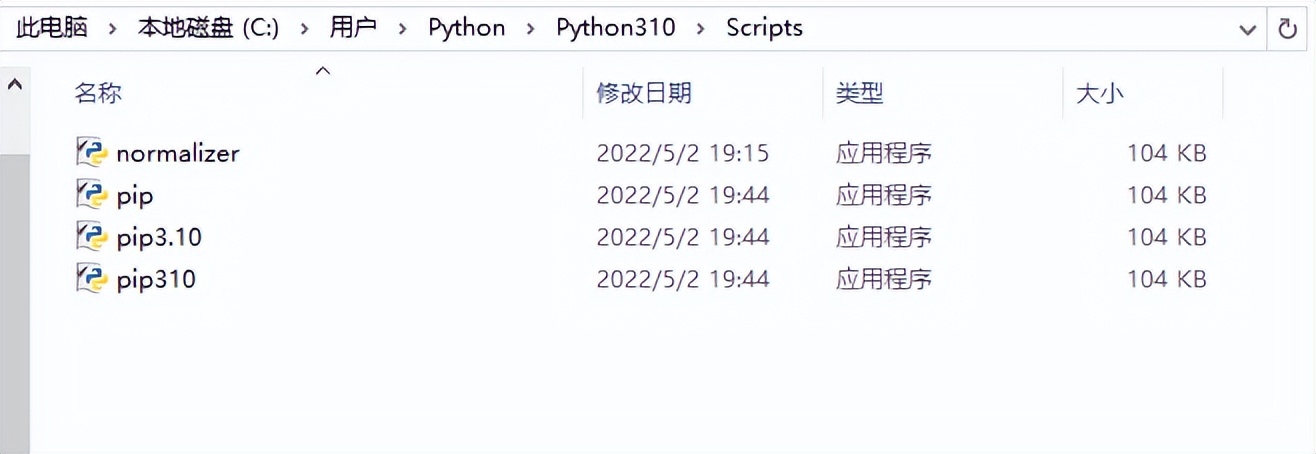
Task: Click the normalizer Python file icon
Action: click(x=91, y=152)
